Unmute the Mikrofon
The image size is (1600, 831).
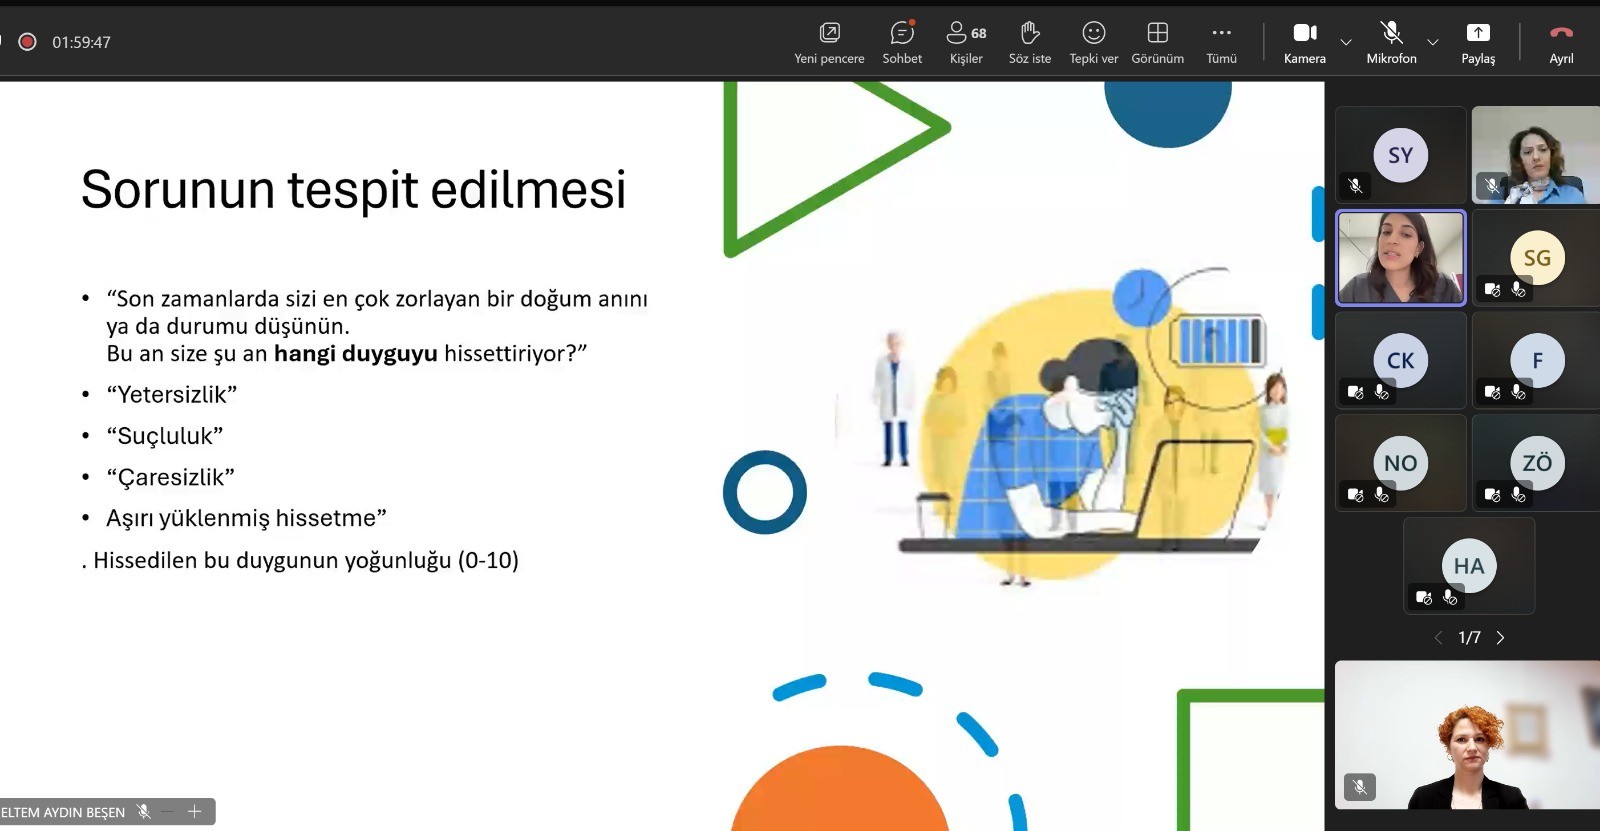click(1391, 43)
